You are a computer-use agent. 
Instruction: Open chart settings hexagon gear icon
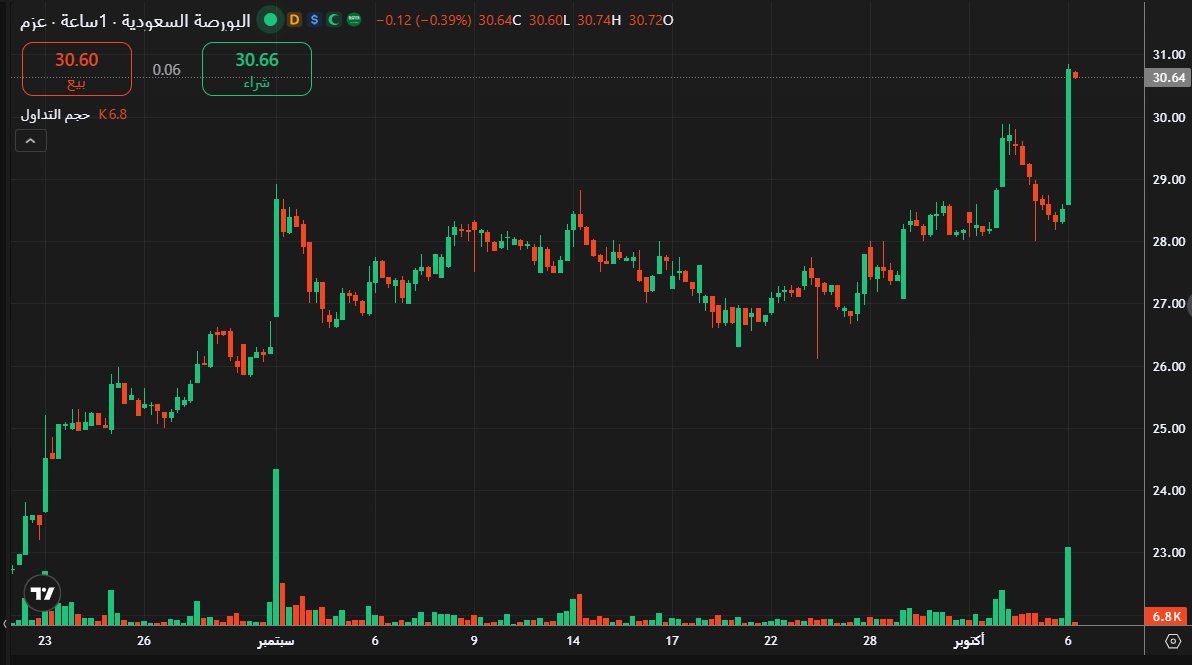[1173, 641]
